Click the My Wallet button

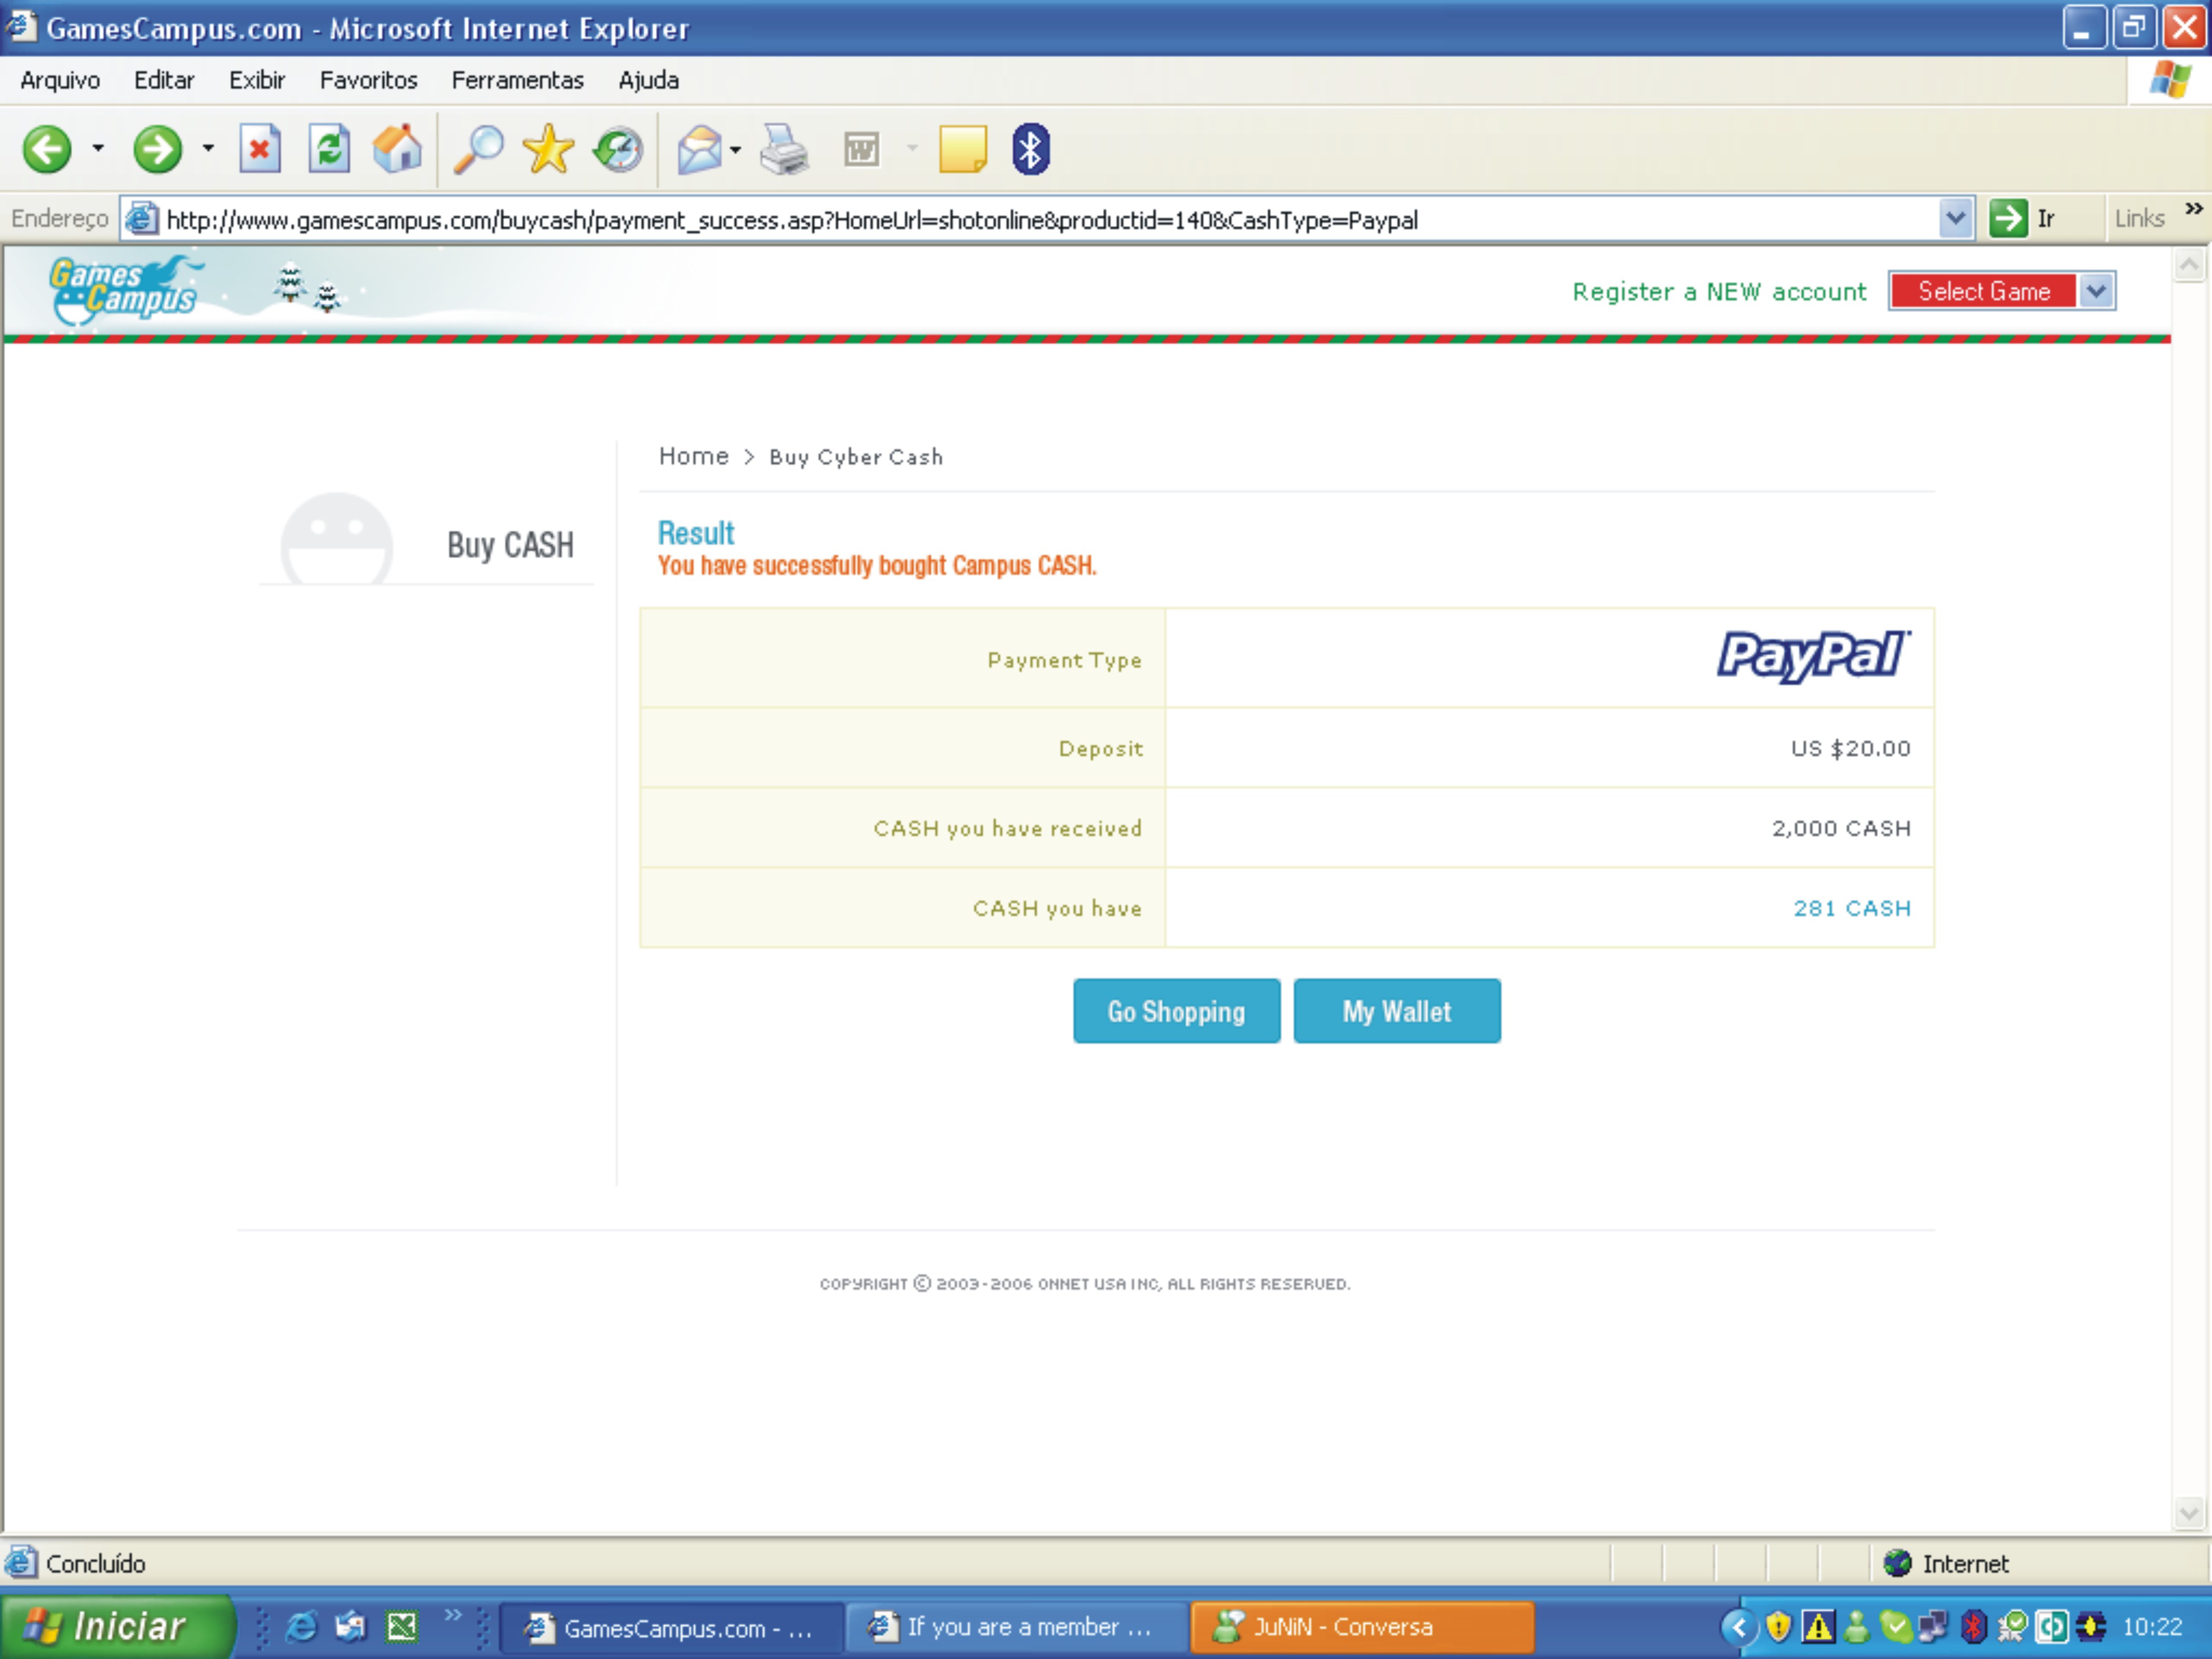1396,1011
